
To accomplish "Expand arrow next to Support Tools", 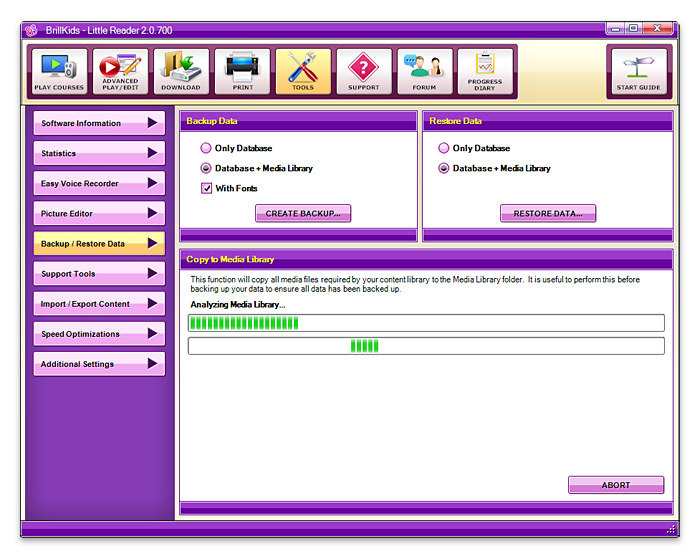I will click(x=153, y=273).
